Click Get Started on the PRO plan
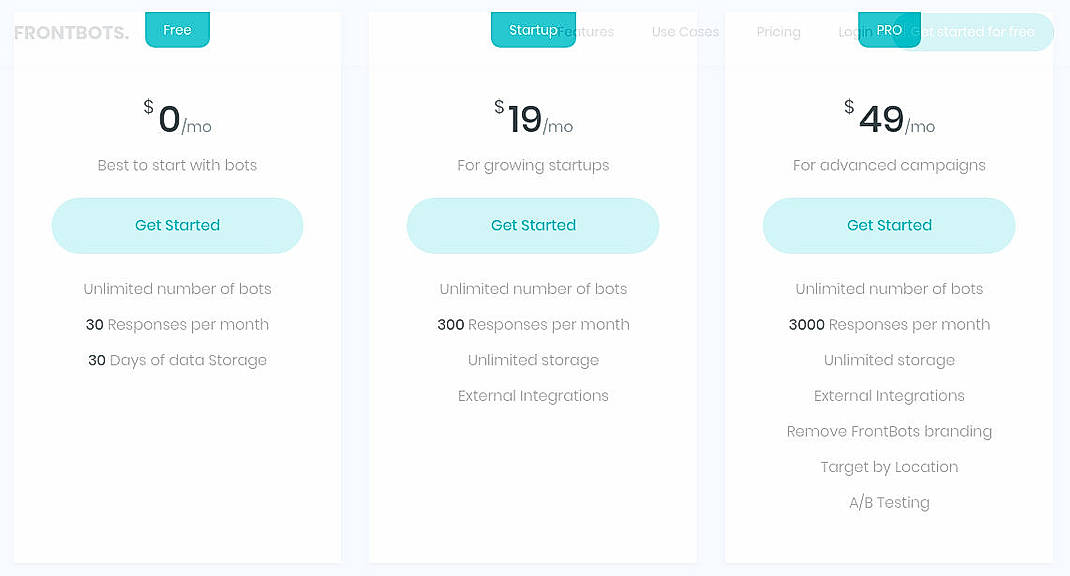1070x576 pixels. 889,225
